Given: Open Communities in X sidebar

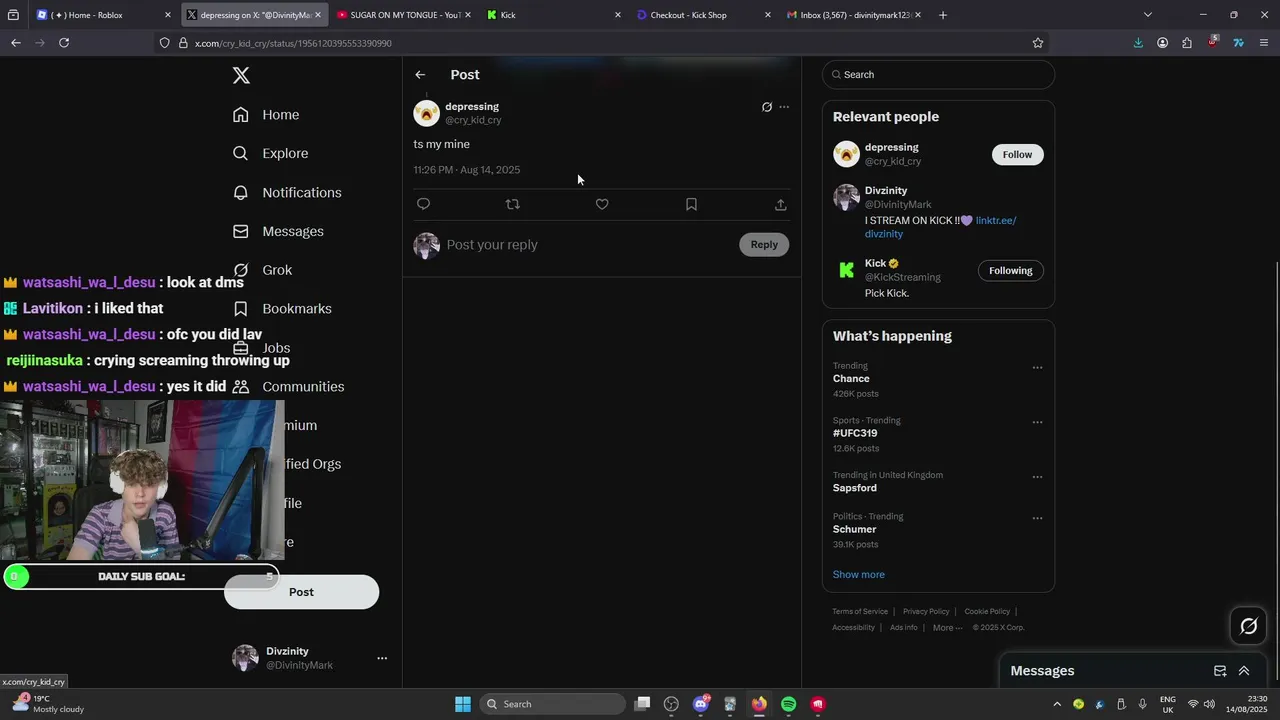Looking at the screenshot, I should (x=288, y=387).
